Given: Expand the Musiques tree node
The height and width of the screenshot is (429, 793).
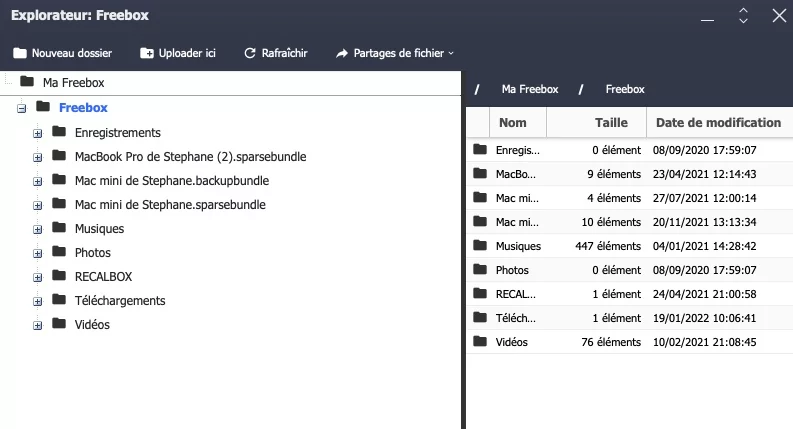Looking at the screenshot, I should tap(37, 229).
